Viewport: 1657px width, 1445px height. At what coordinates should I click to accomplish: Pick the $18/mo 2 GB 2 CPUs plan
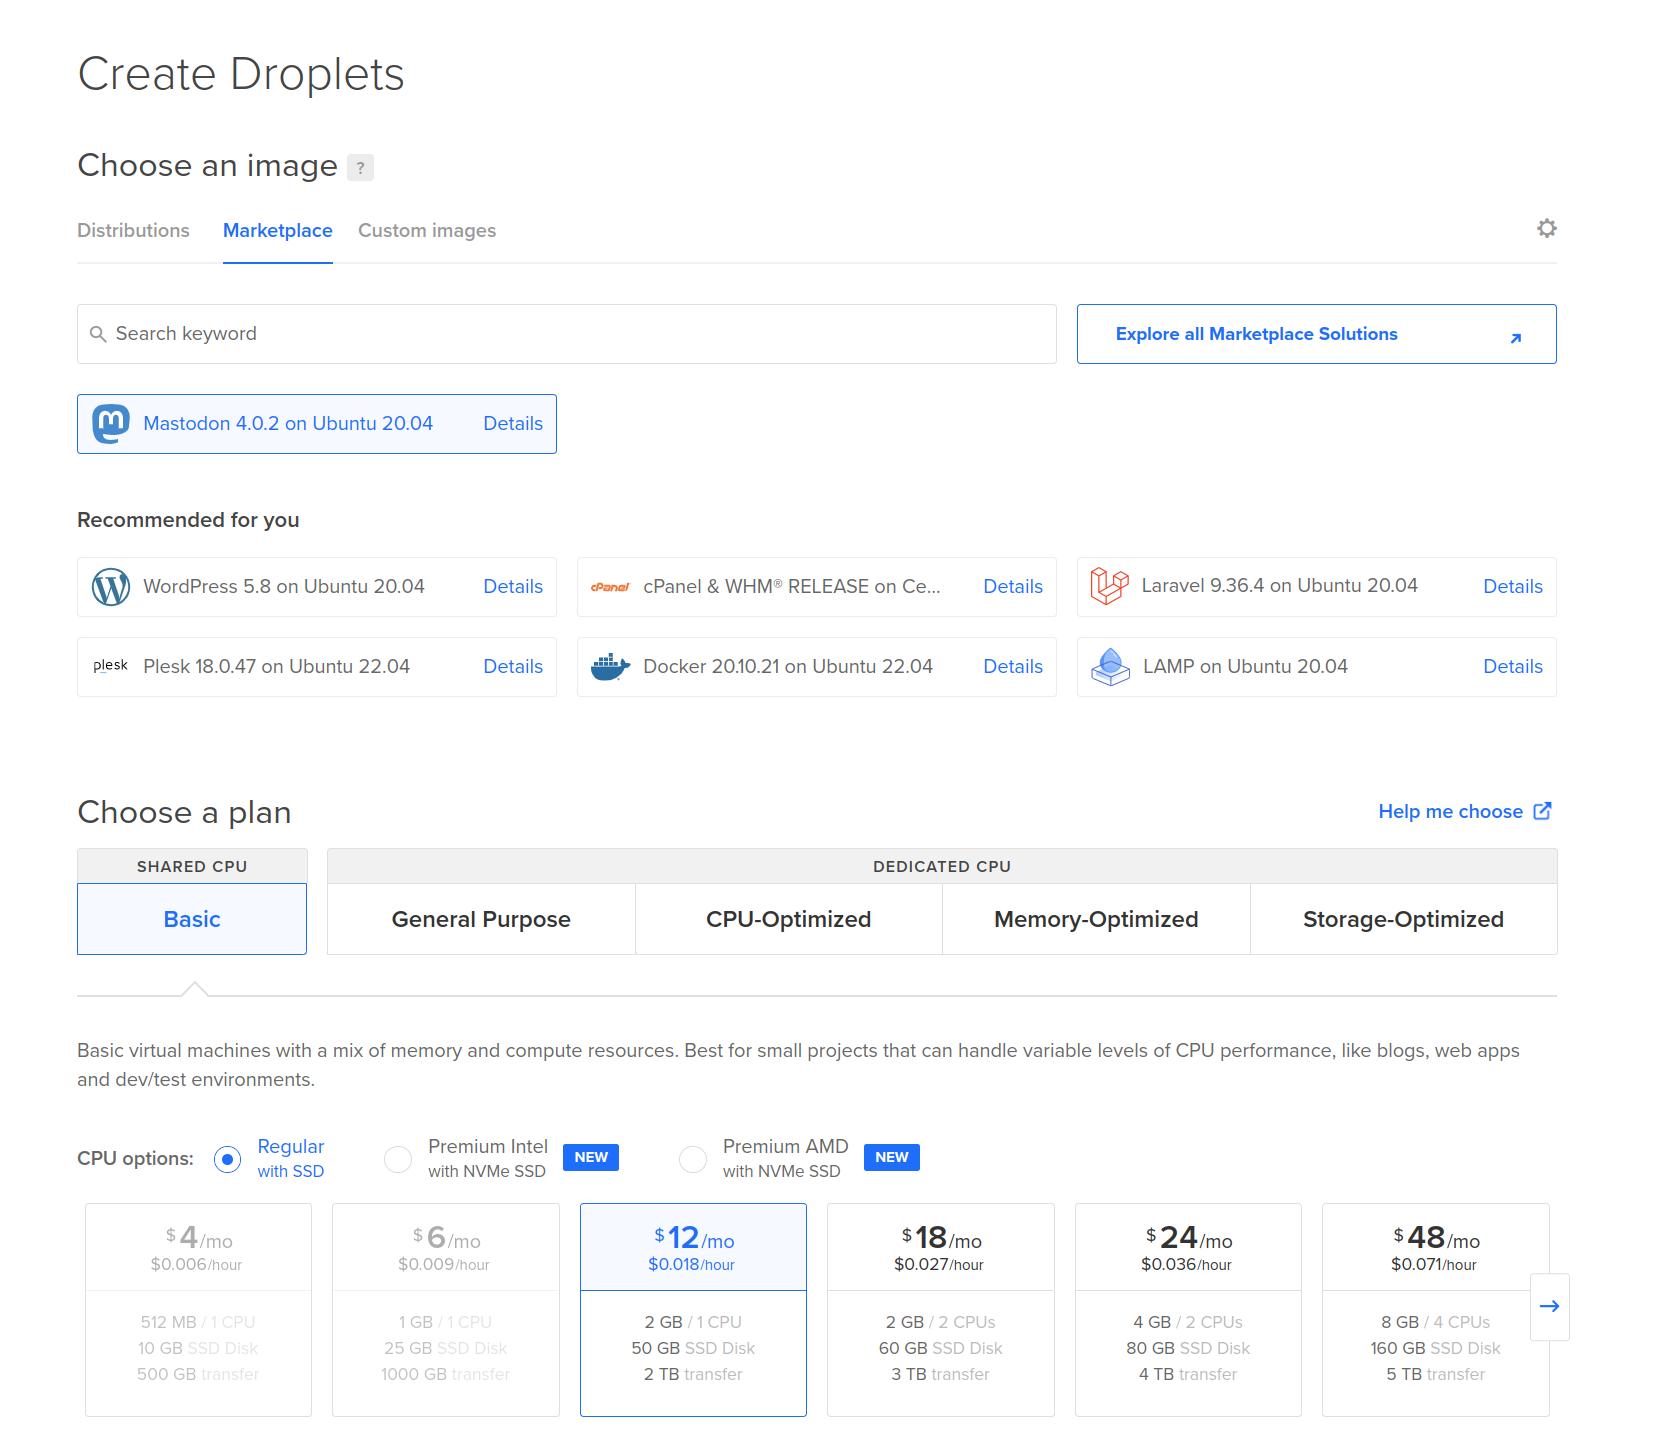click(941, 1310)
